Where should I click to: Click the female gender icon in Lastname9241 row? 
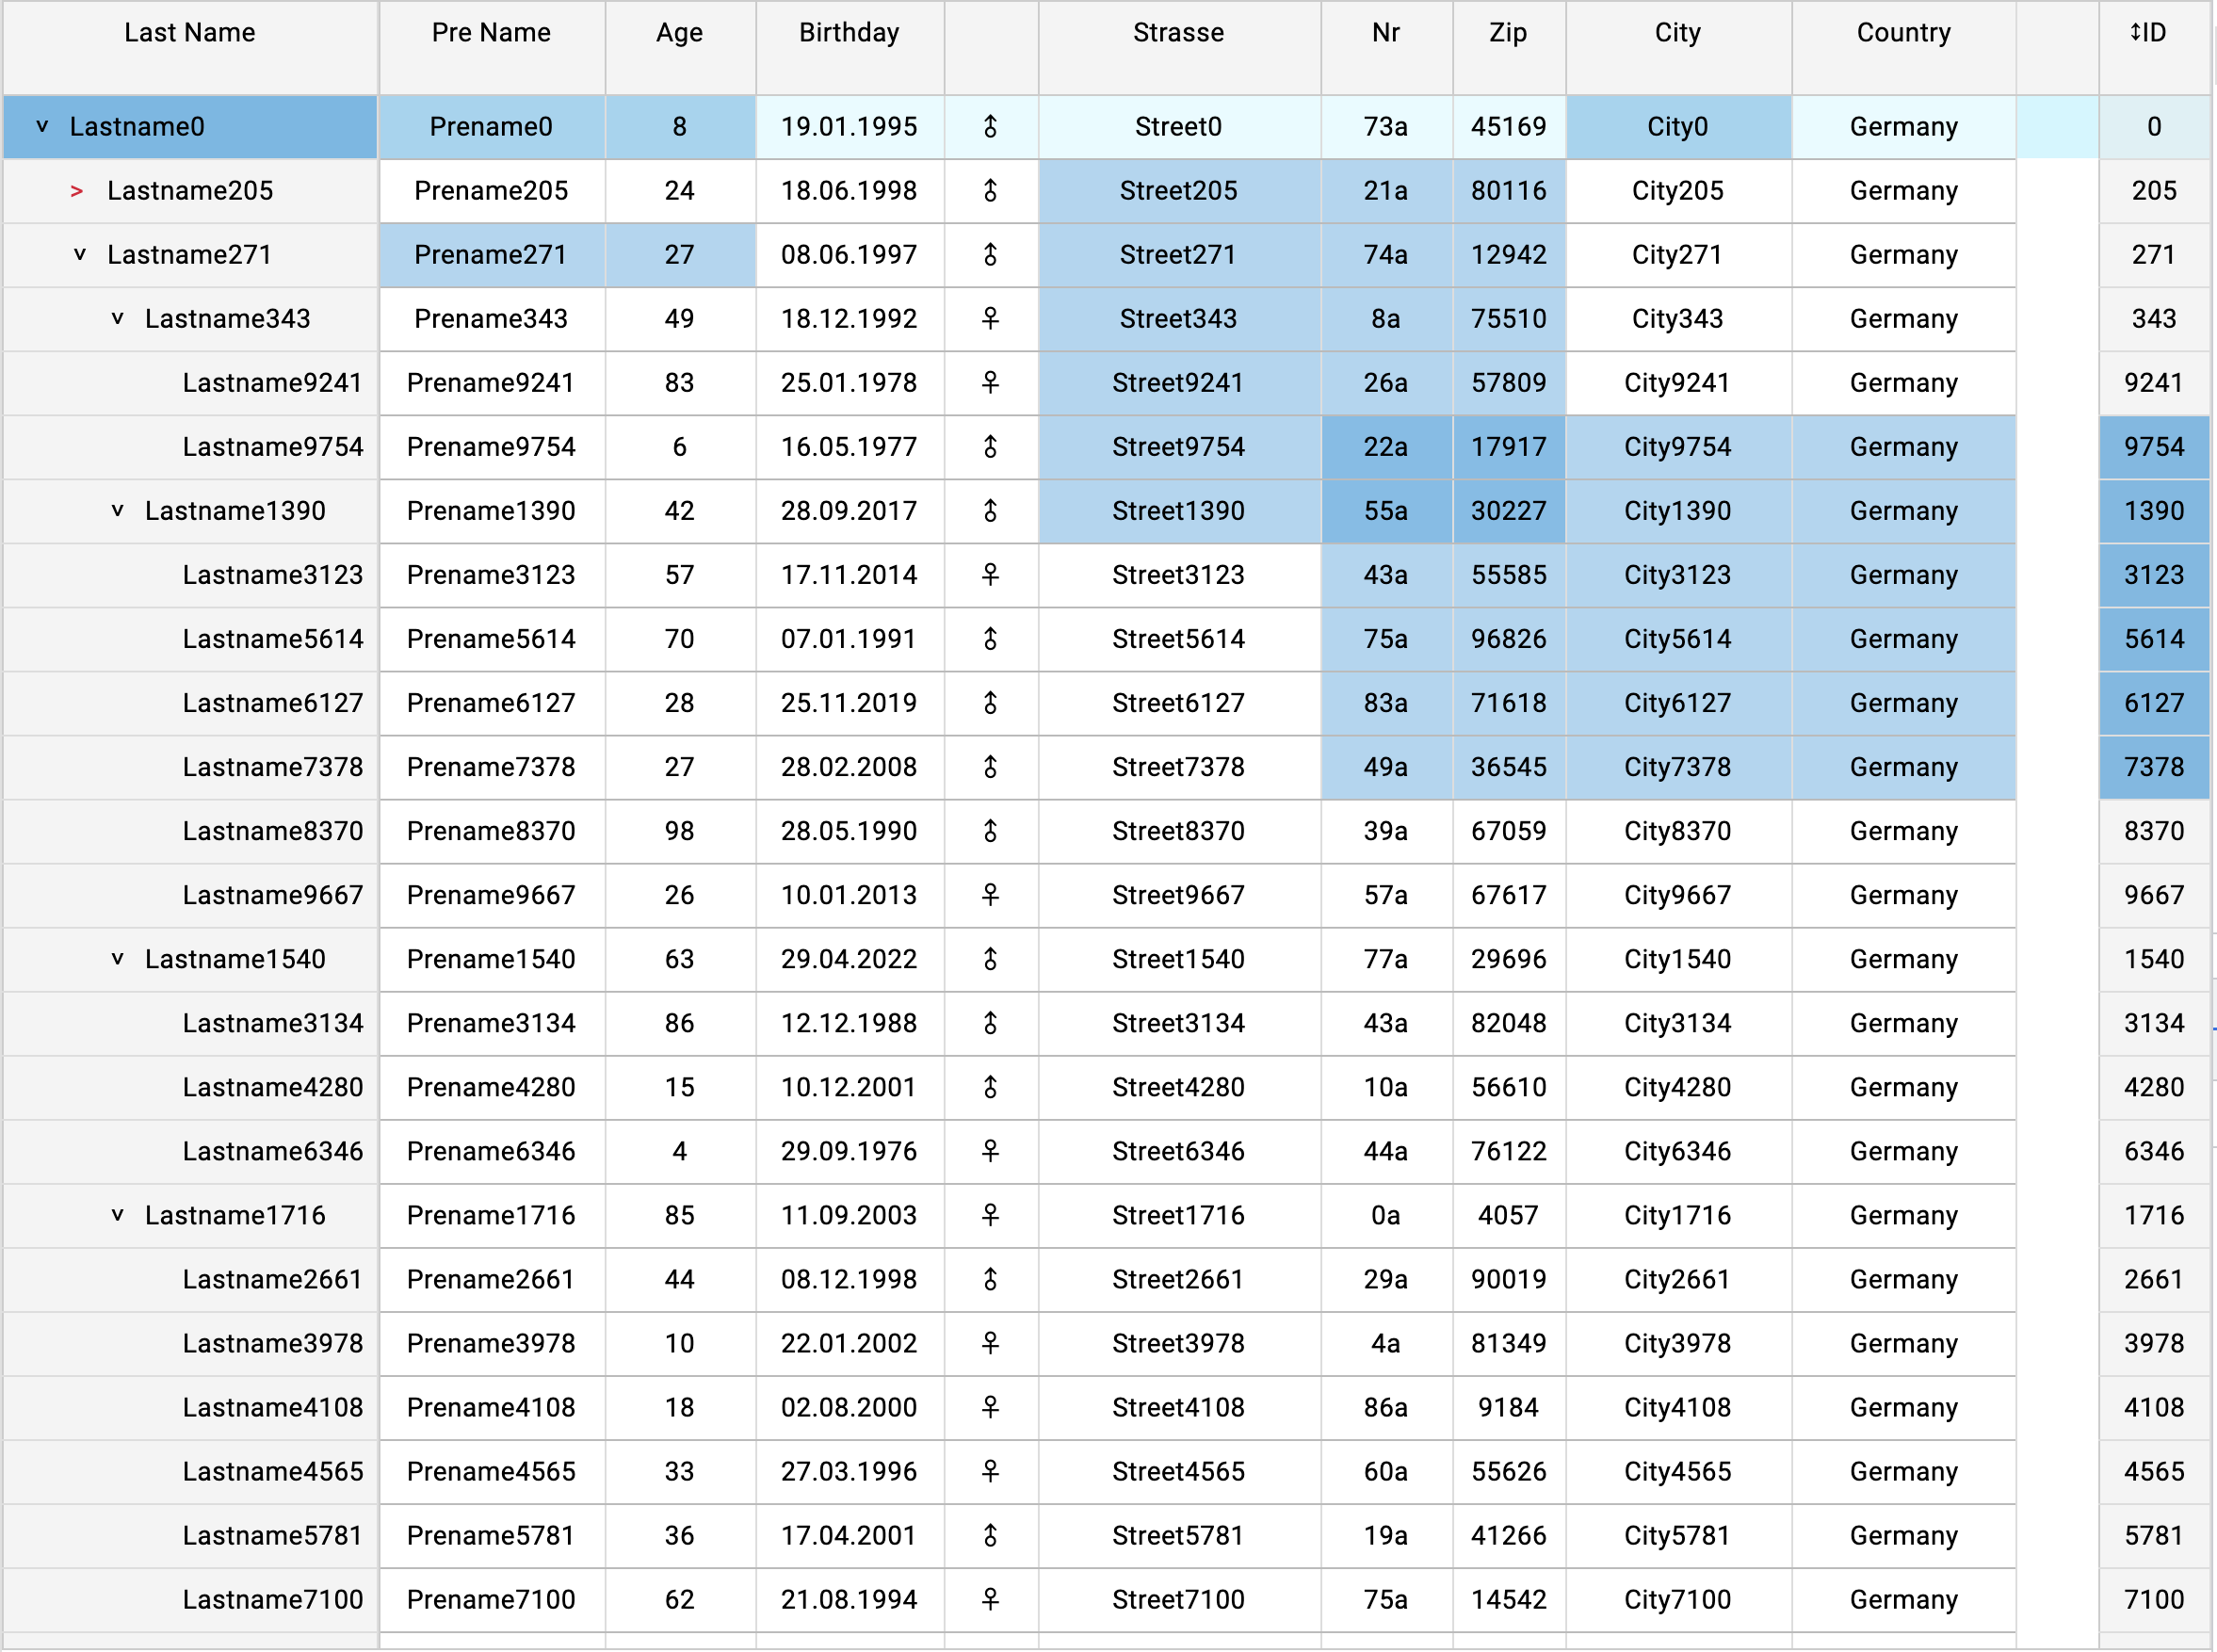coord(990,383)
